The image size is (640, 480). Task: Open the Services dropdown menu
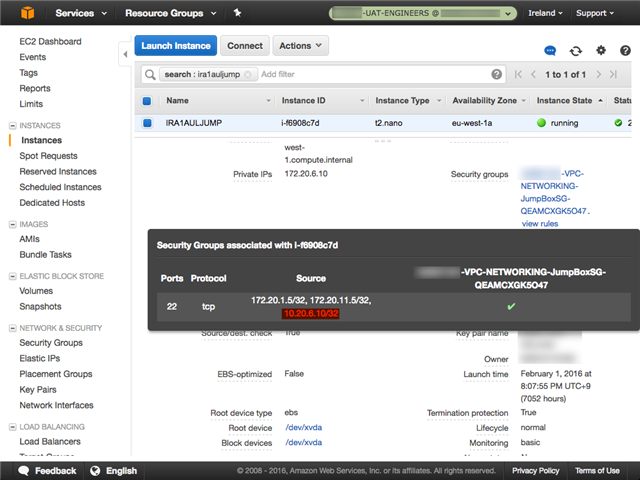point(81,13)
